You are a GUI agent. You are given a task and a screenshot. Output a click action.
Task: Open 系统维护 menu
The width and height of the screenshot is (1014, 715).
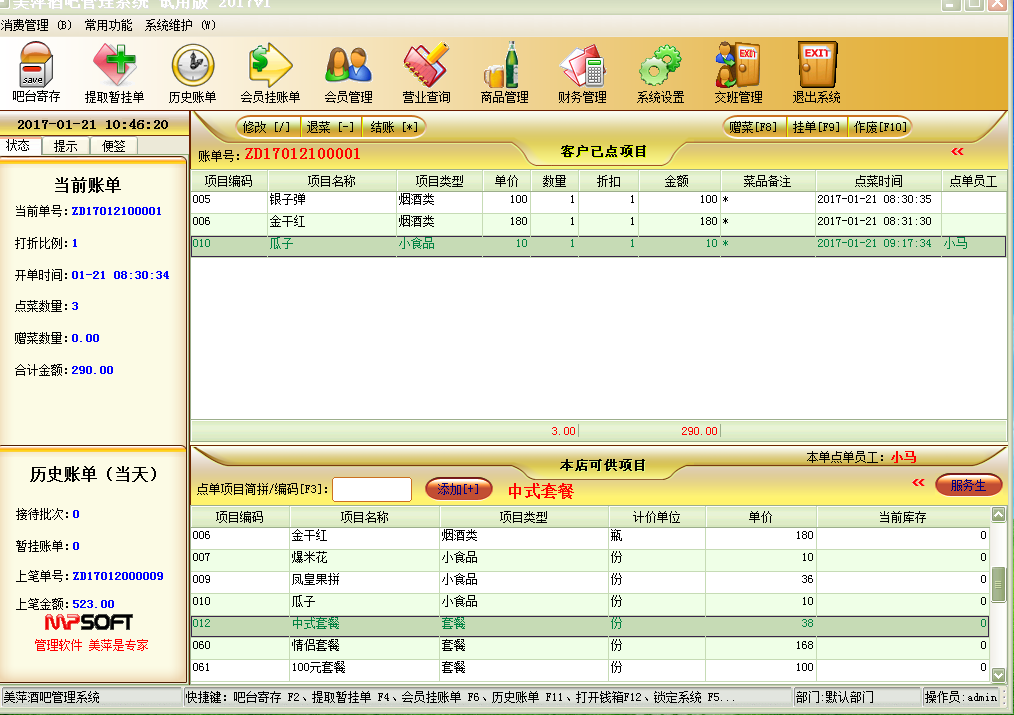click(x=180, y=25)
